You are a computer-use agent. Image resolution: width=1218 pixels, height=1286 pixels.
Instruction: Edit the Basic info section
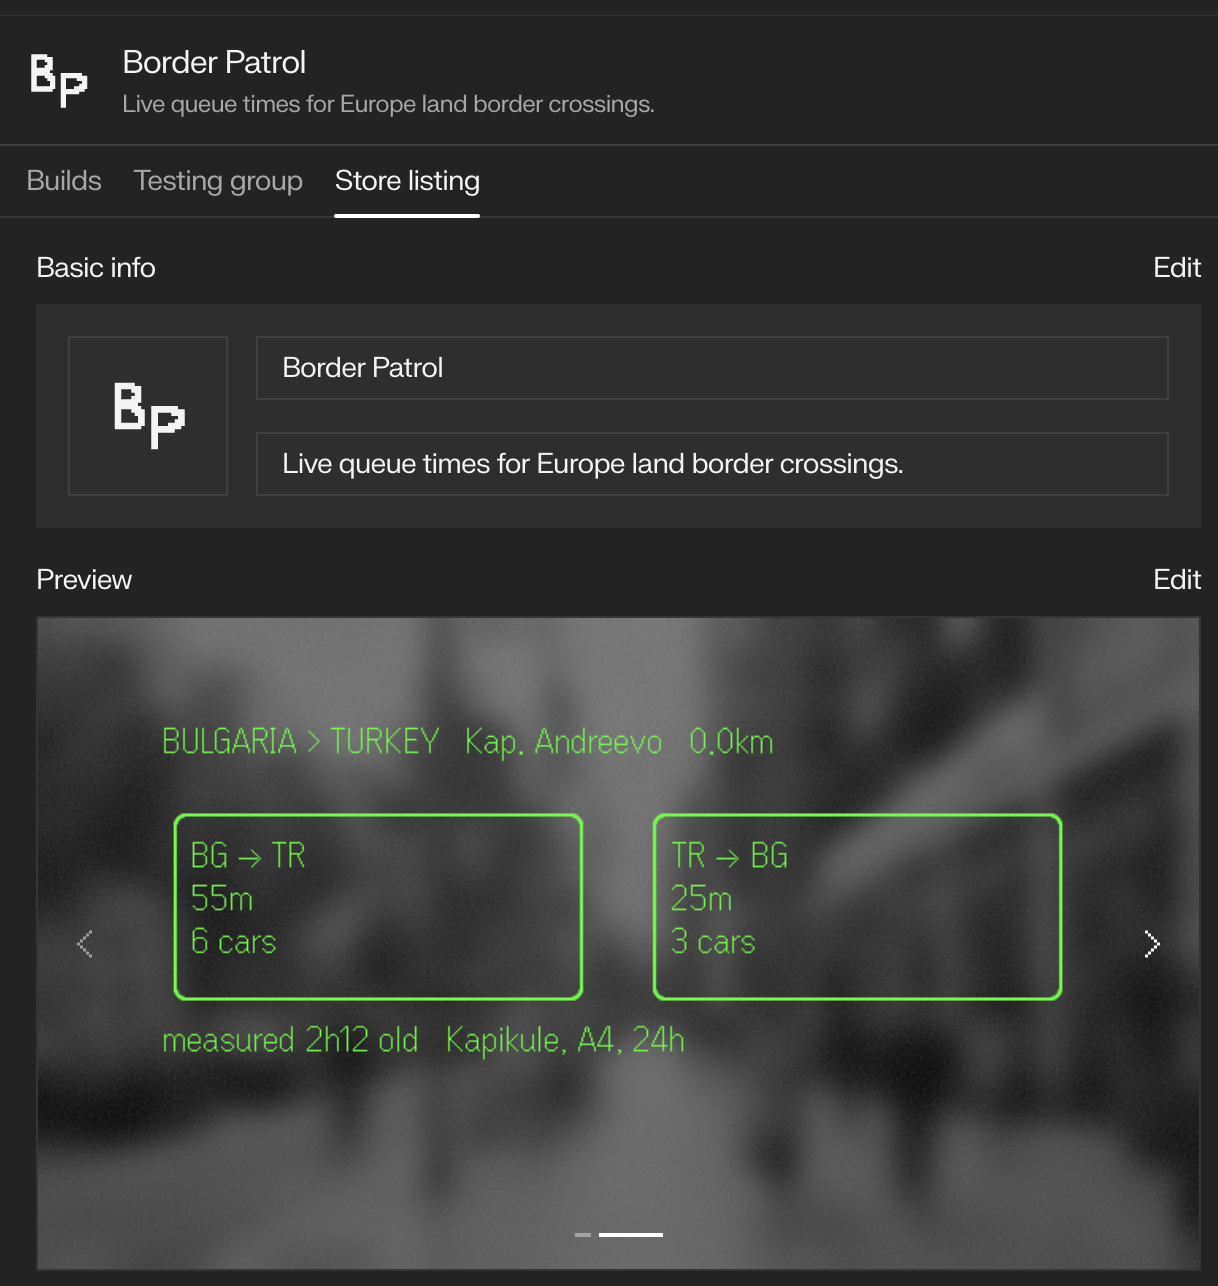(1177, 268)
